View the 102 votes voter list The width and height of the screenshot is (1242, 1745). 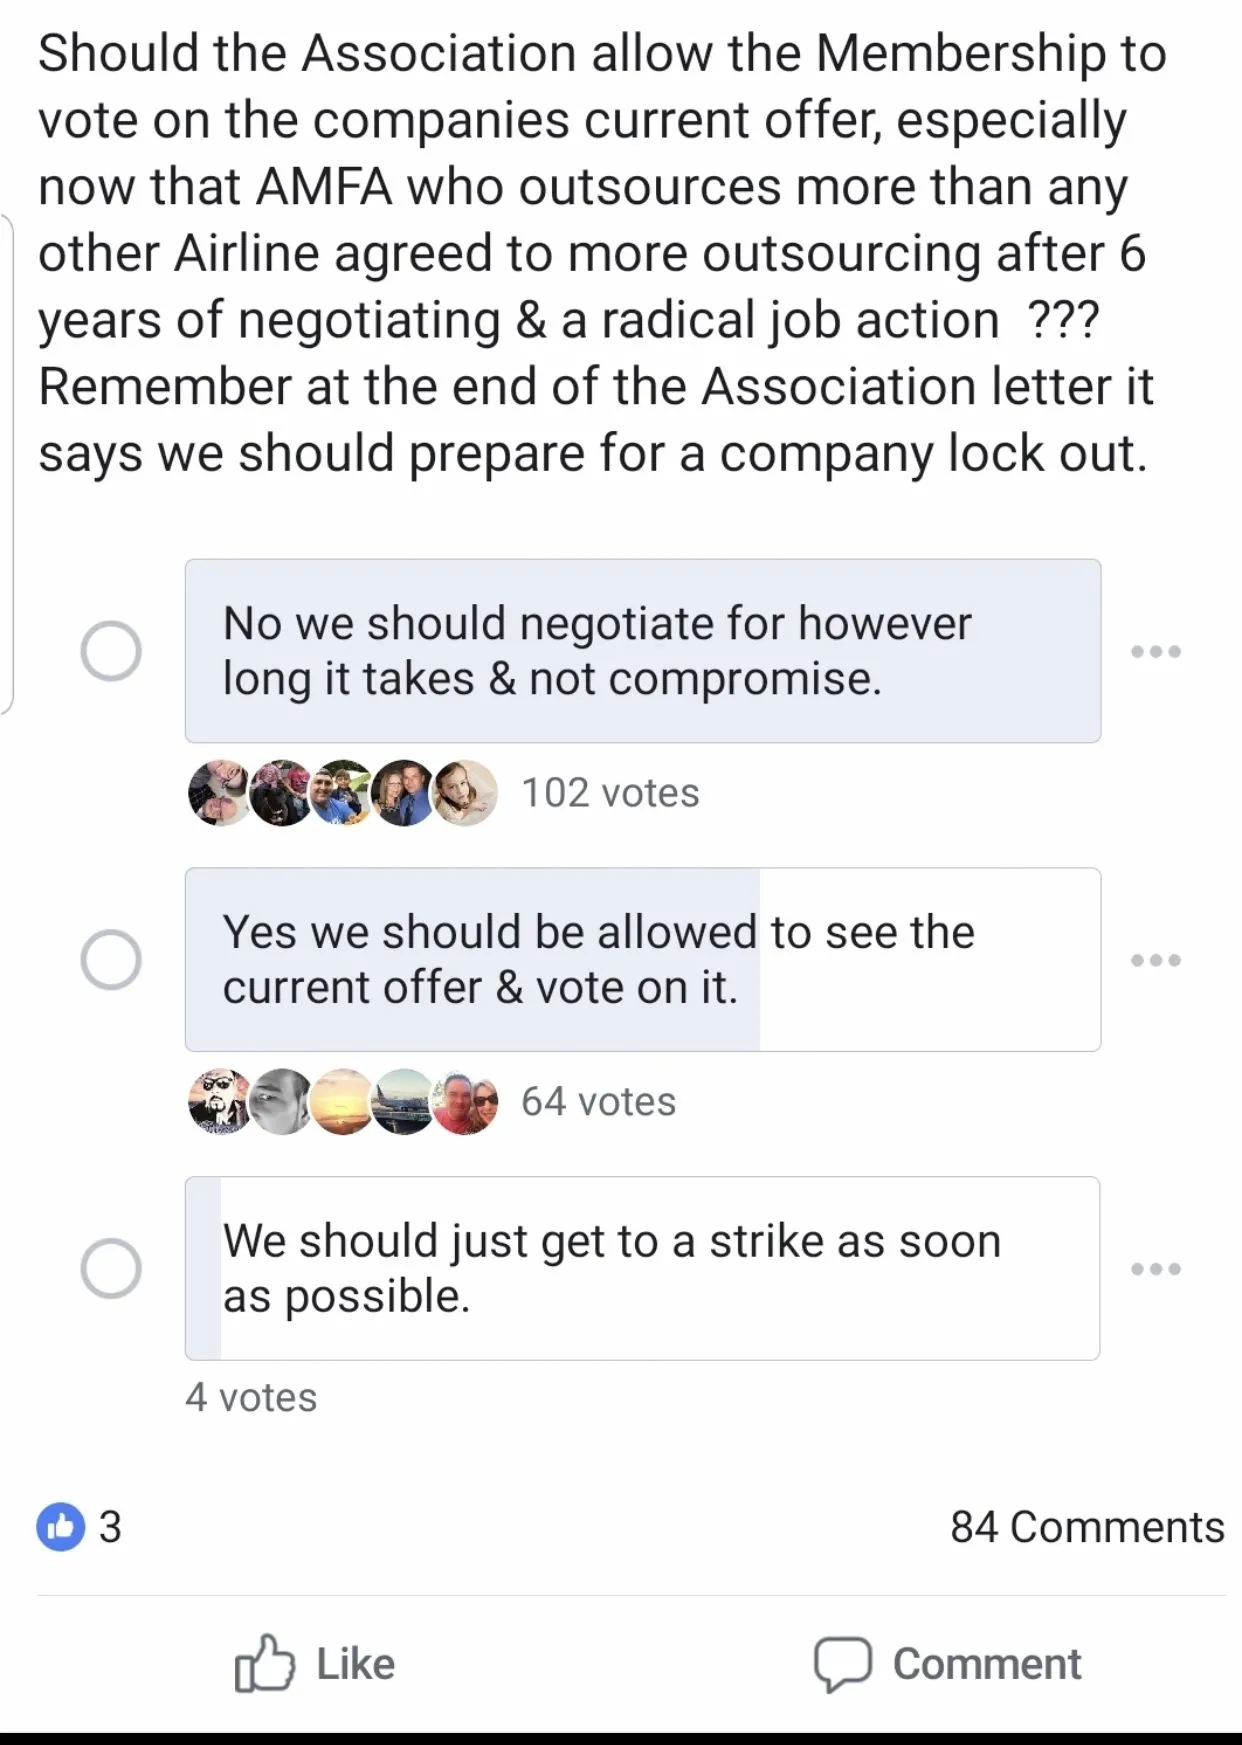610,793
